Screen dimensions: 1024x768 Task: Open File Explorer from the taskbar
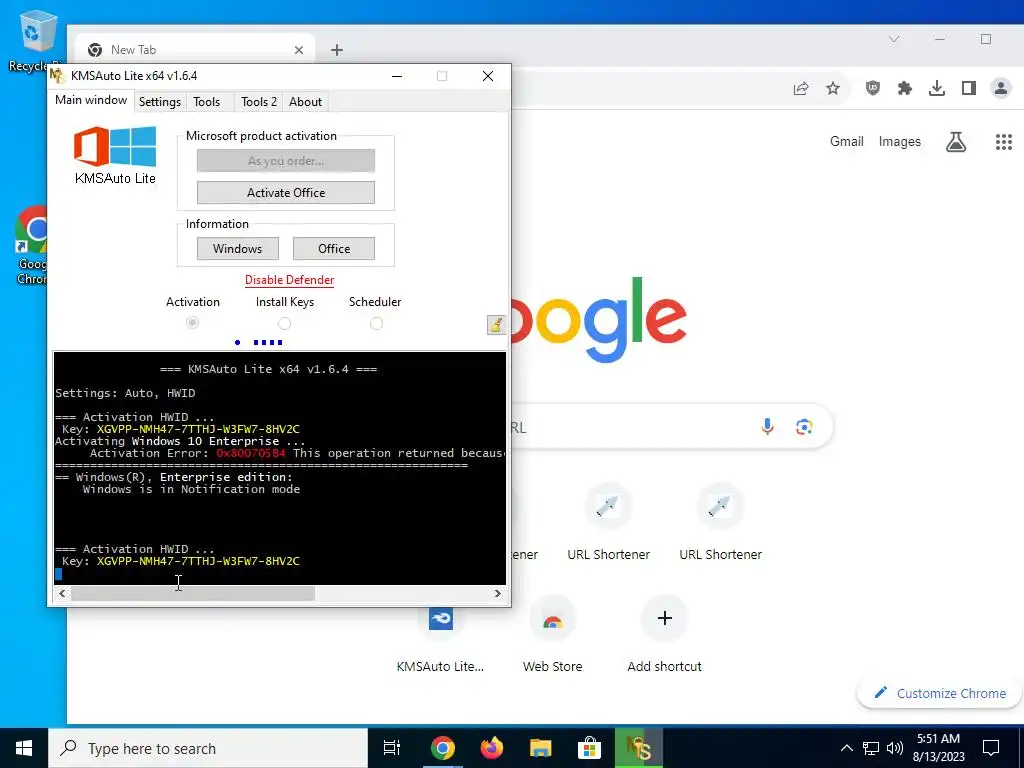pos(540,748)
